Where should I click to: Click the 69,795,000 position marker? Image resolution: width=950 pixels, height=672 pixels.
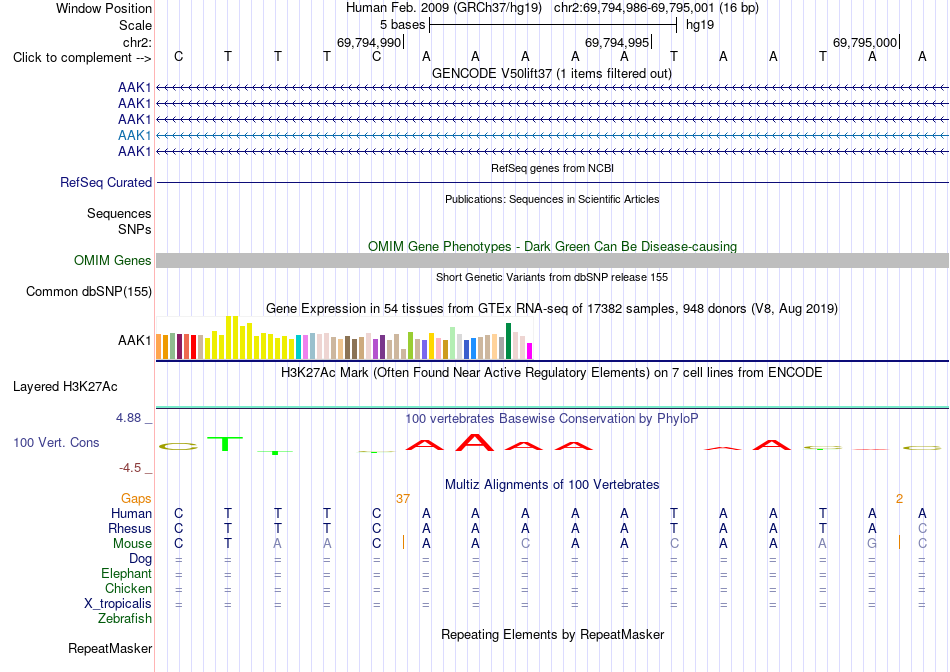pyautogui.click(x=865, y=42)
